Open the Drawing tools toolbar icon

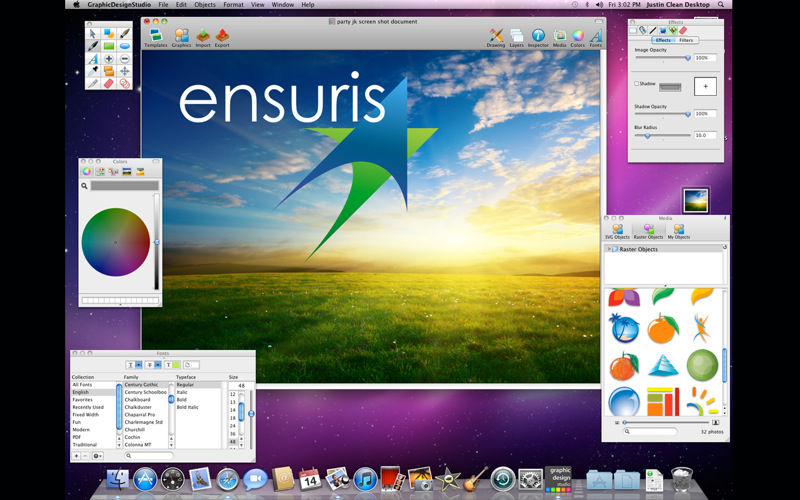tap(495, 38)
